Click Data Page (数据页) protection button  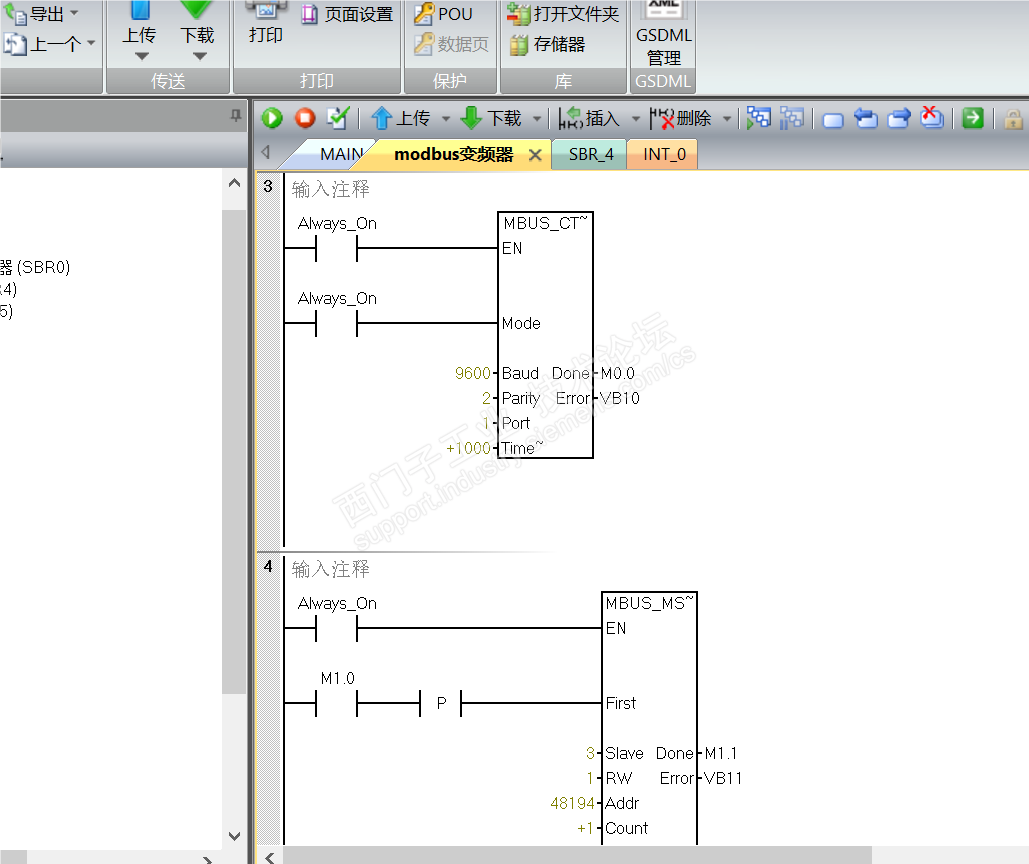tap(452, 44)
